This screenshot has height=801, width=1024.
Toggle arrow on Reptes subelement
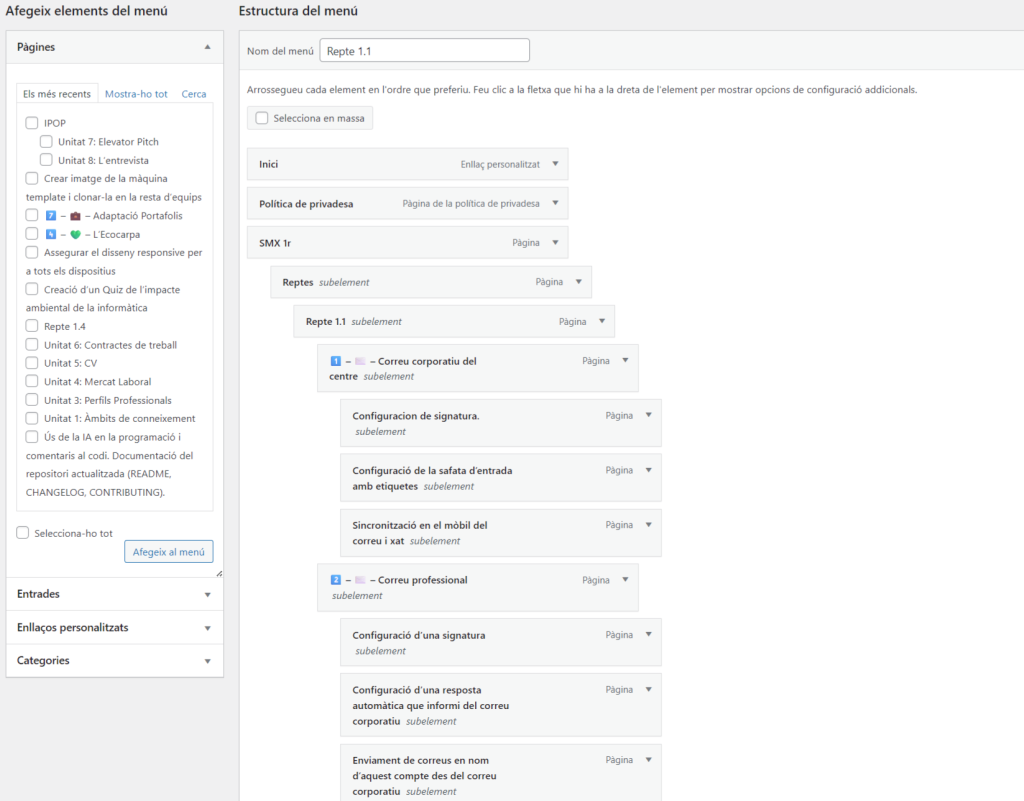(578, 282)
